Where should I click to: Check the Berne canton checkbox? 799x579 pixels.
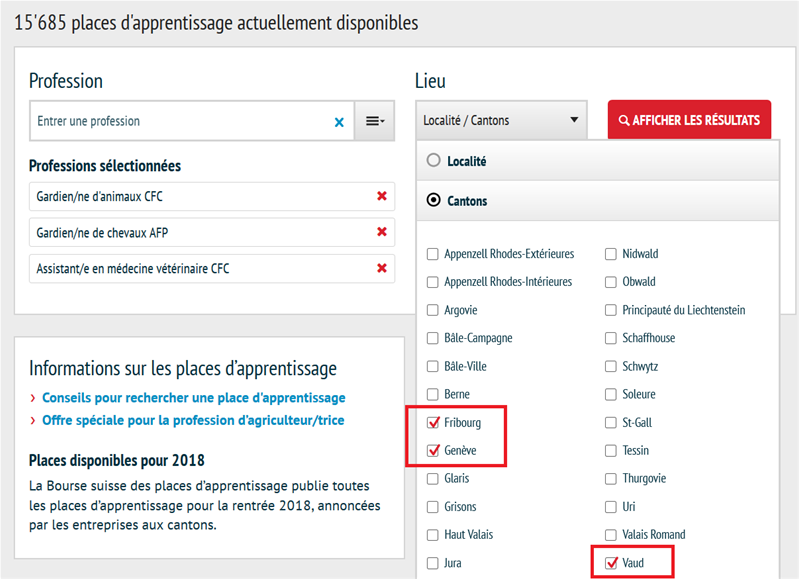point(433,395)
